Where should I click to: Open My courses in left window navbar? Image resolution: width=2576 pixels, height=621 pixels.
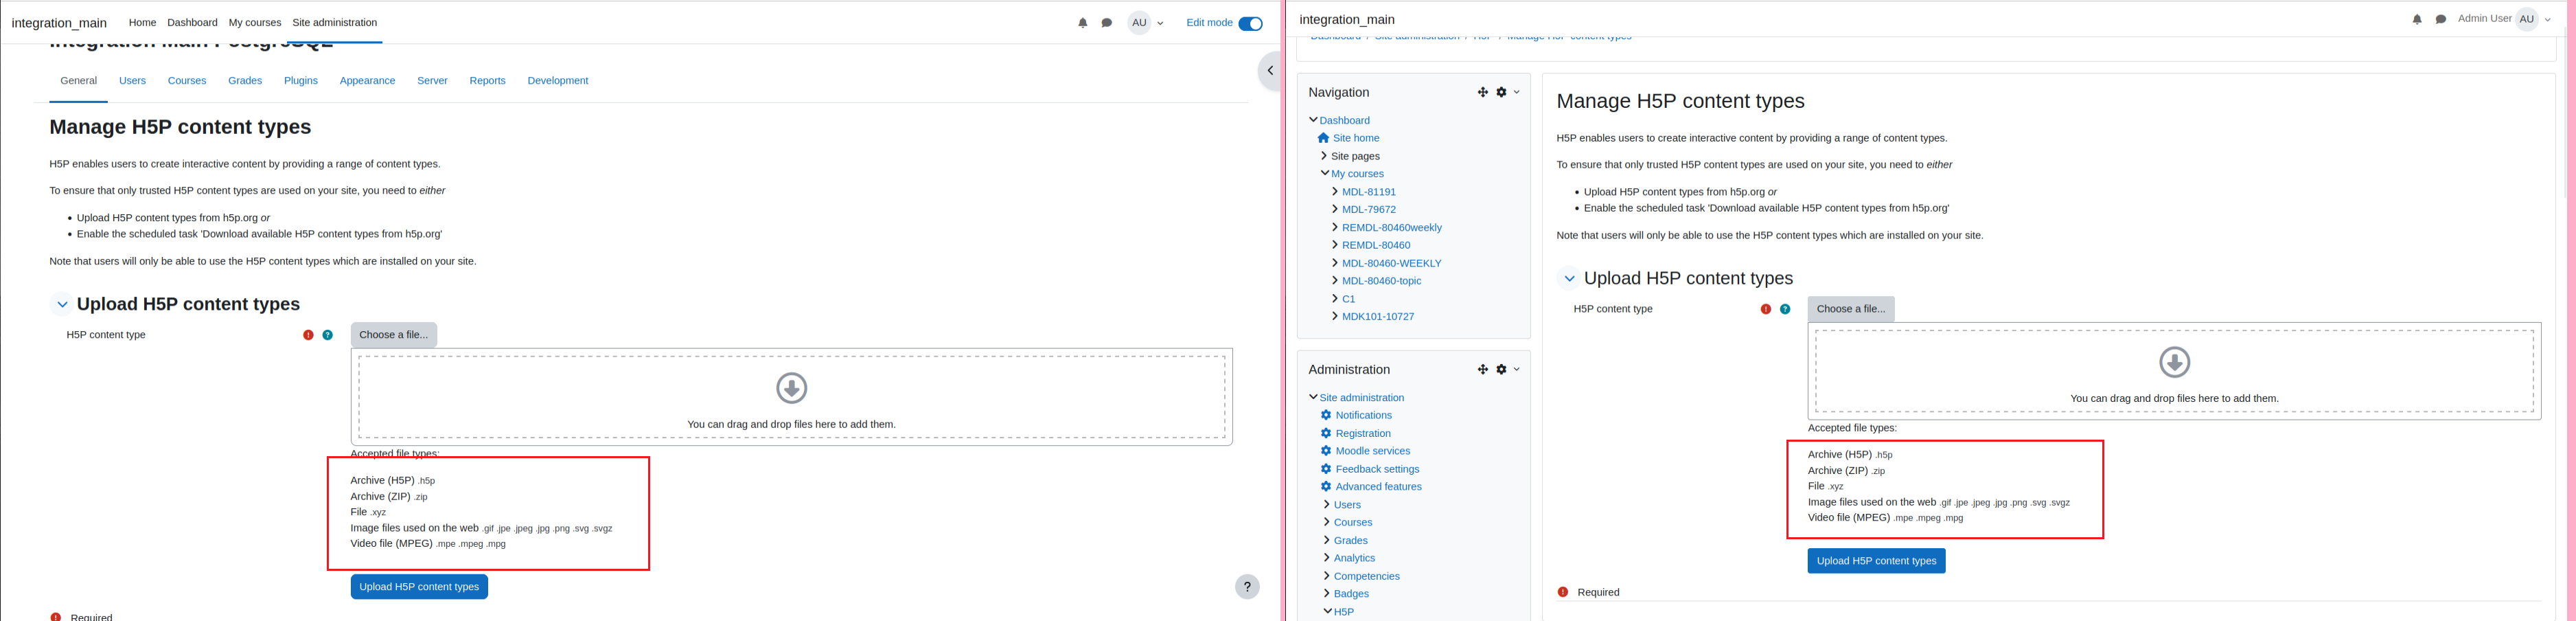coord(255,22)
